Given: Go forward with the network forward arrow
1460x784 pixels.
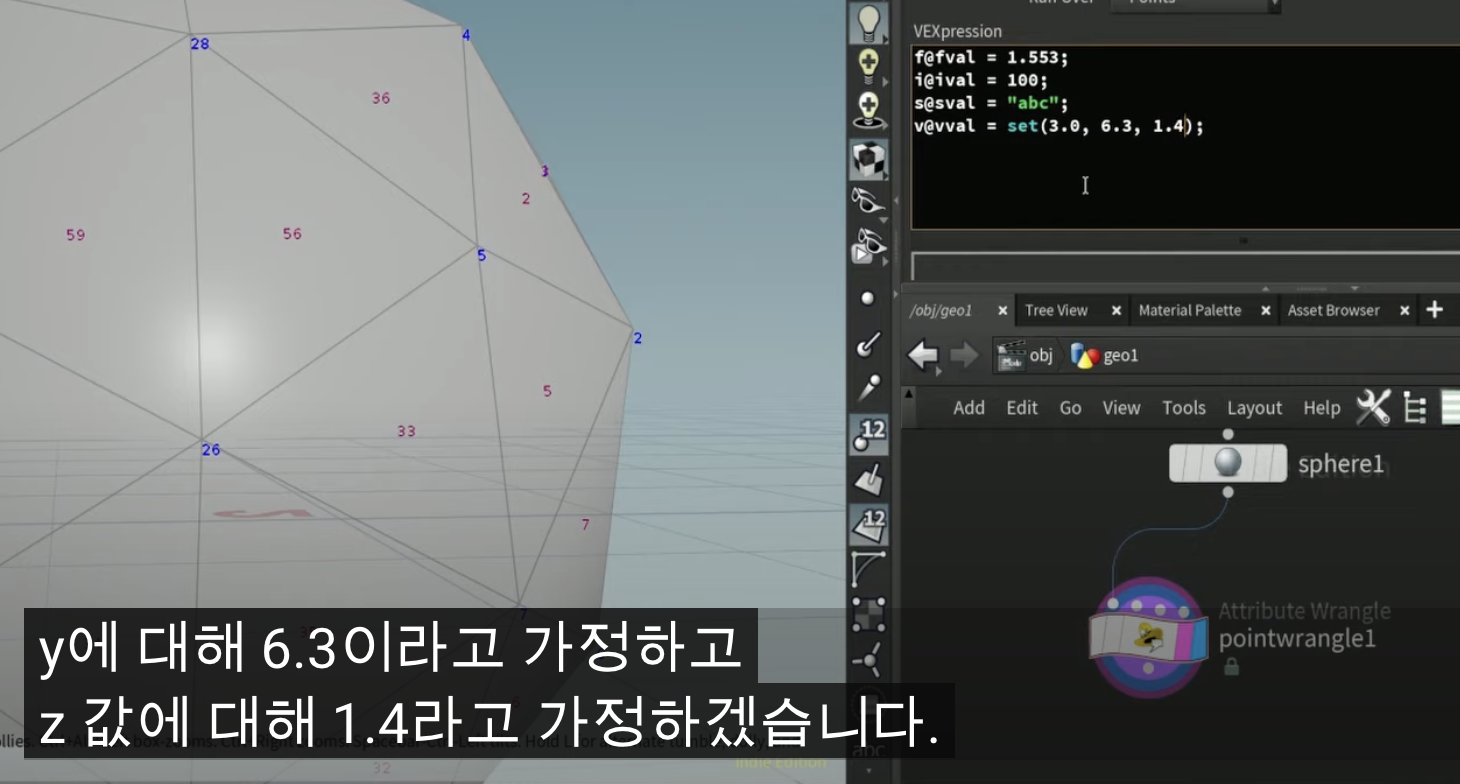Looking at the screenshot, I should (x=963, y=356).
